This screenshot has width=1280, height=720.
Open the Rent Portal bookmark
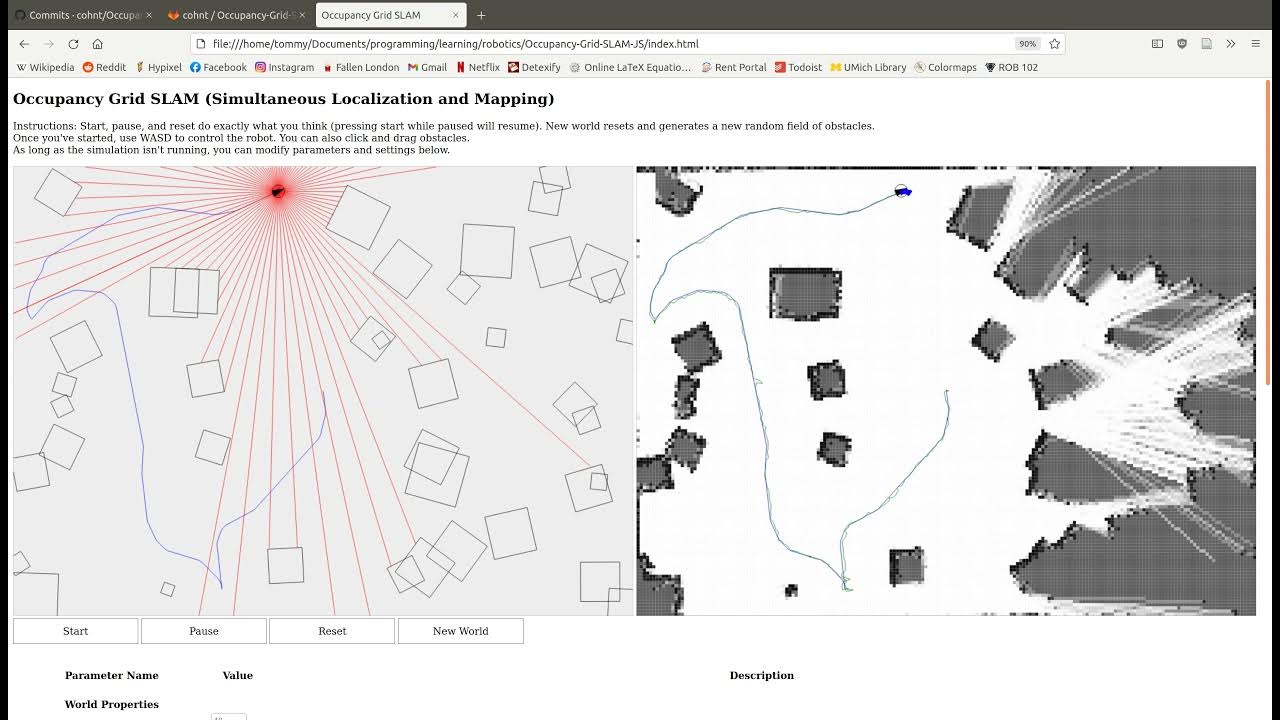tap(733, 67)
